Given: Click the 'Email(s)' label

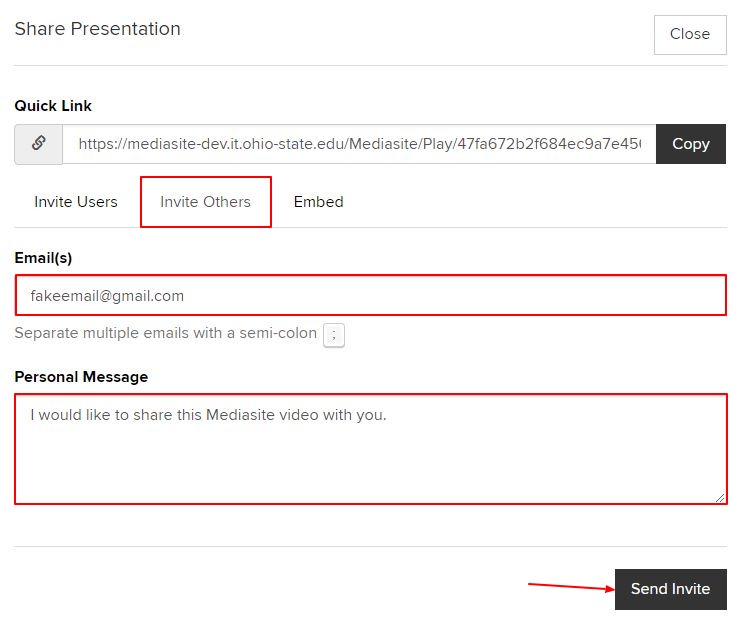Looking at the screenshot, I should click(43, 258).
